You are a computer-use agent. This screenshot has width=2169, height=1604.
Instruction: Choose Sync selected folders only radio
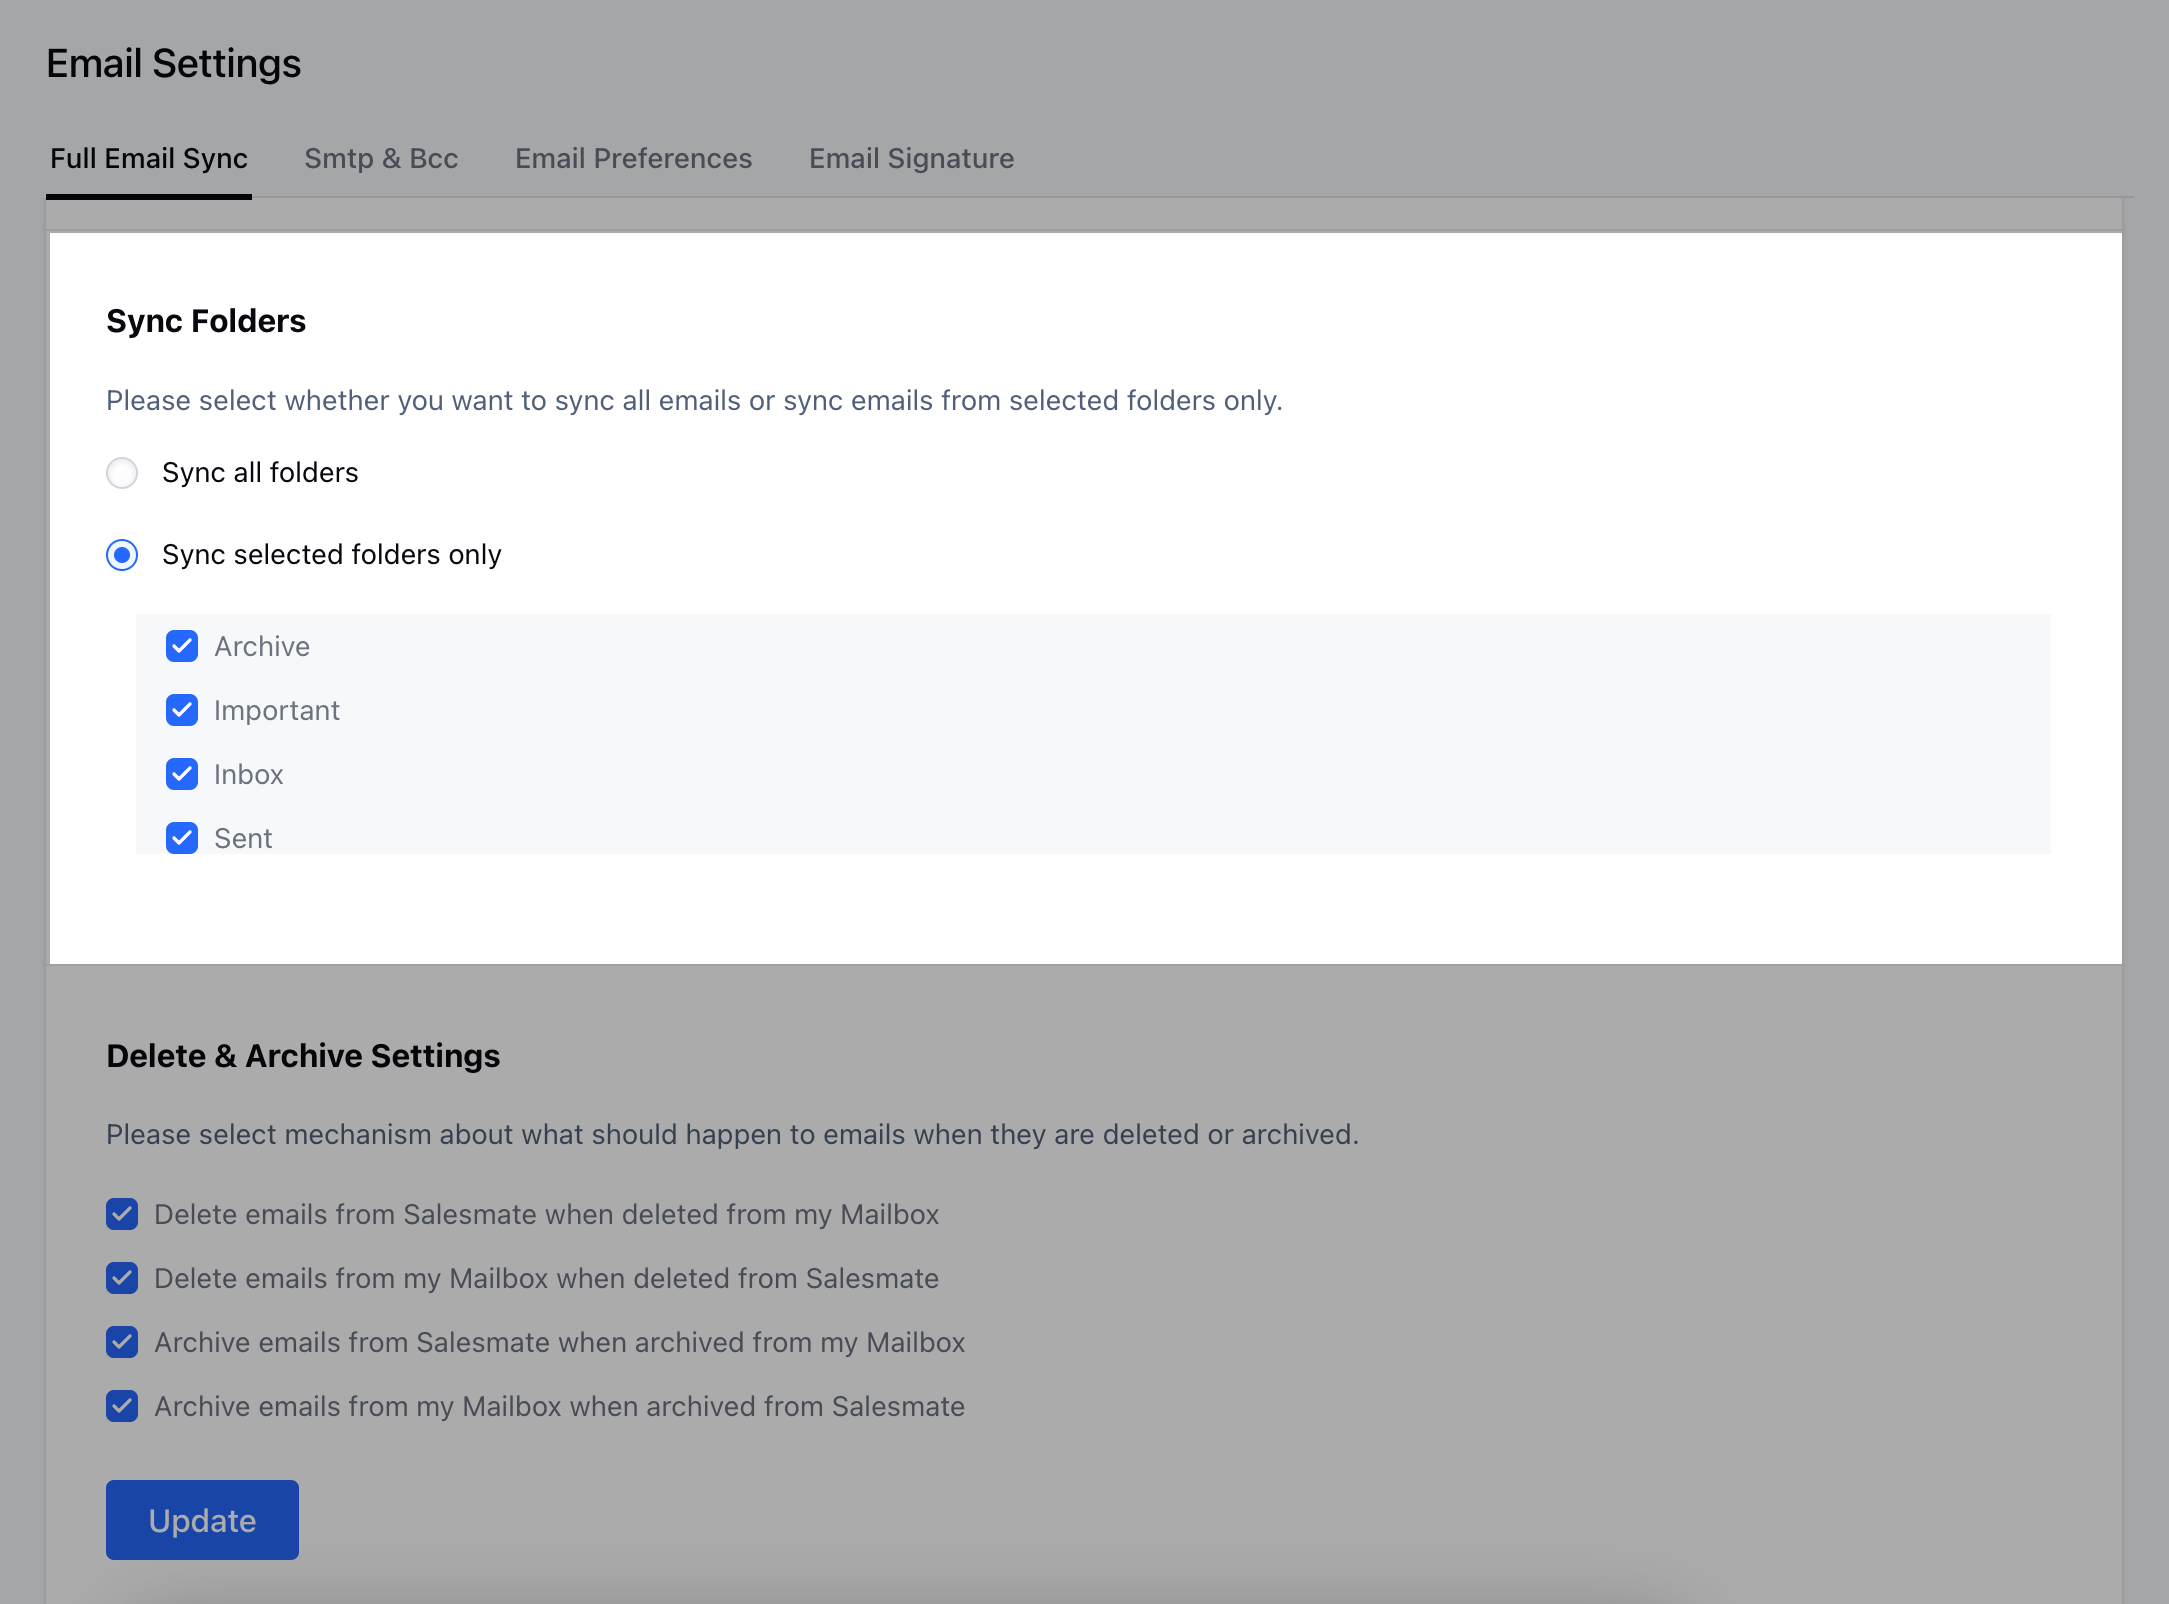tap(122, 555)
